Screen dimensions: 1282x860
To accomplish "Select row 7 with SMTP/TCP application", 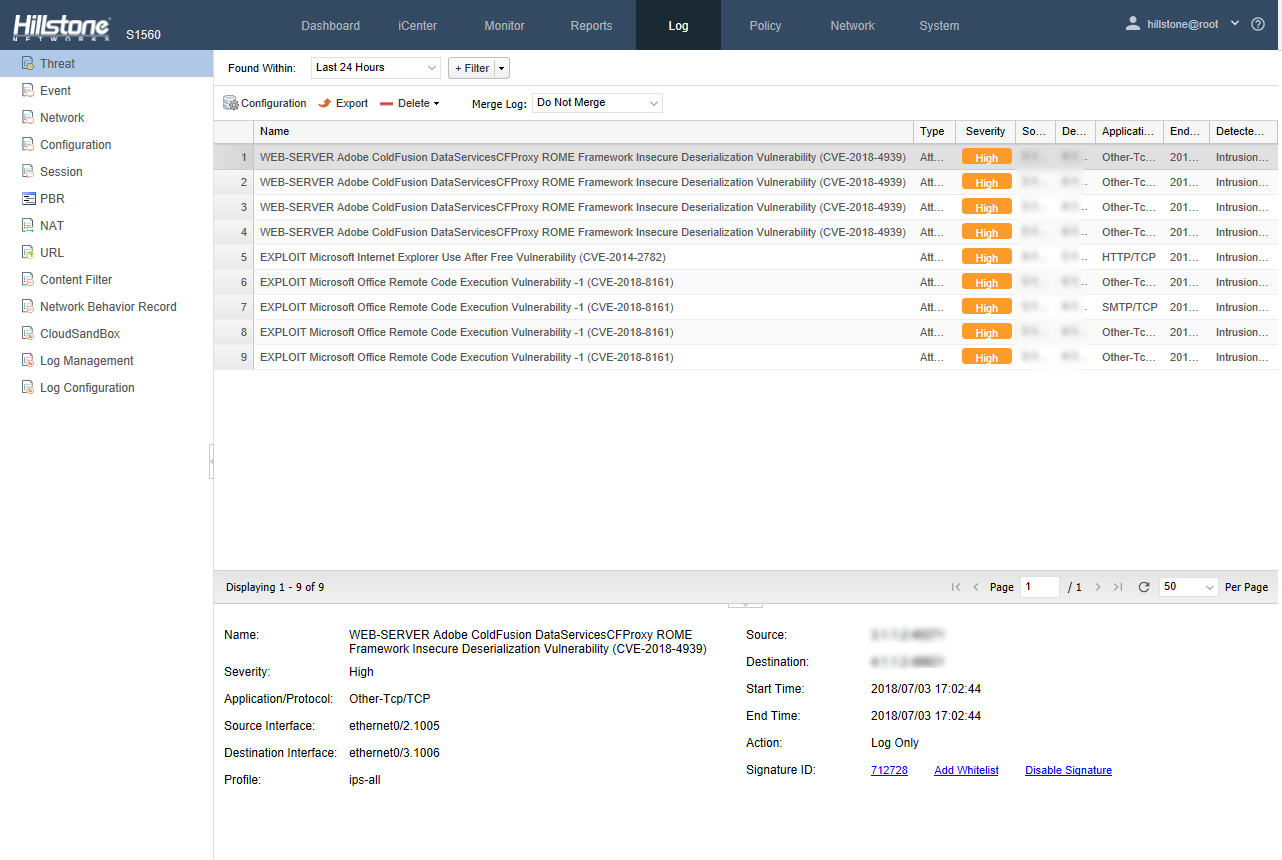I will point(745,307).
